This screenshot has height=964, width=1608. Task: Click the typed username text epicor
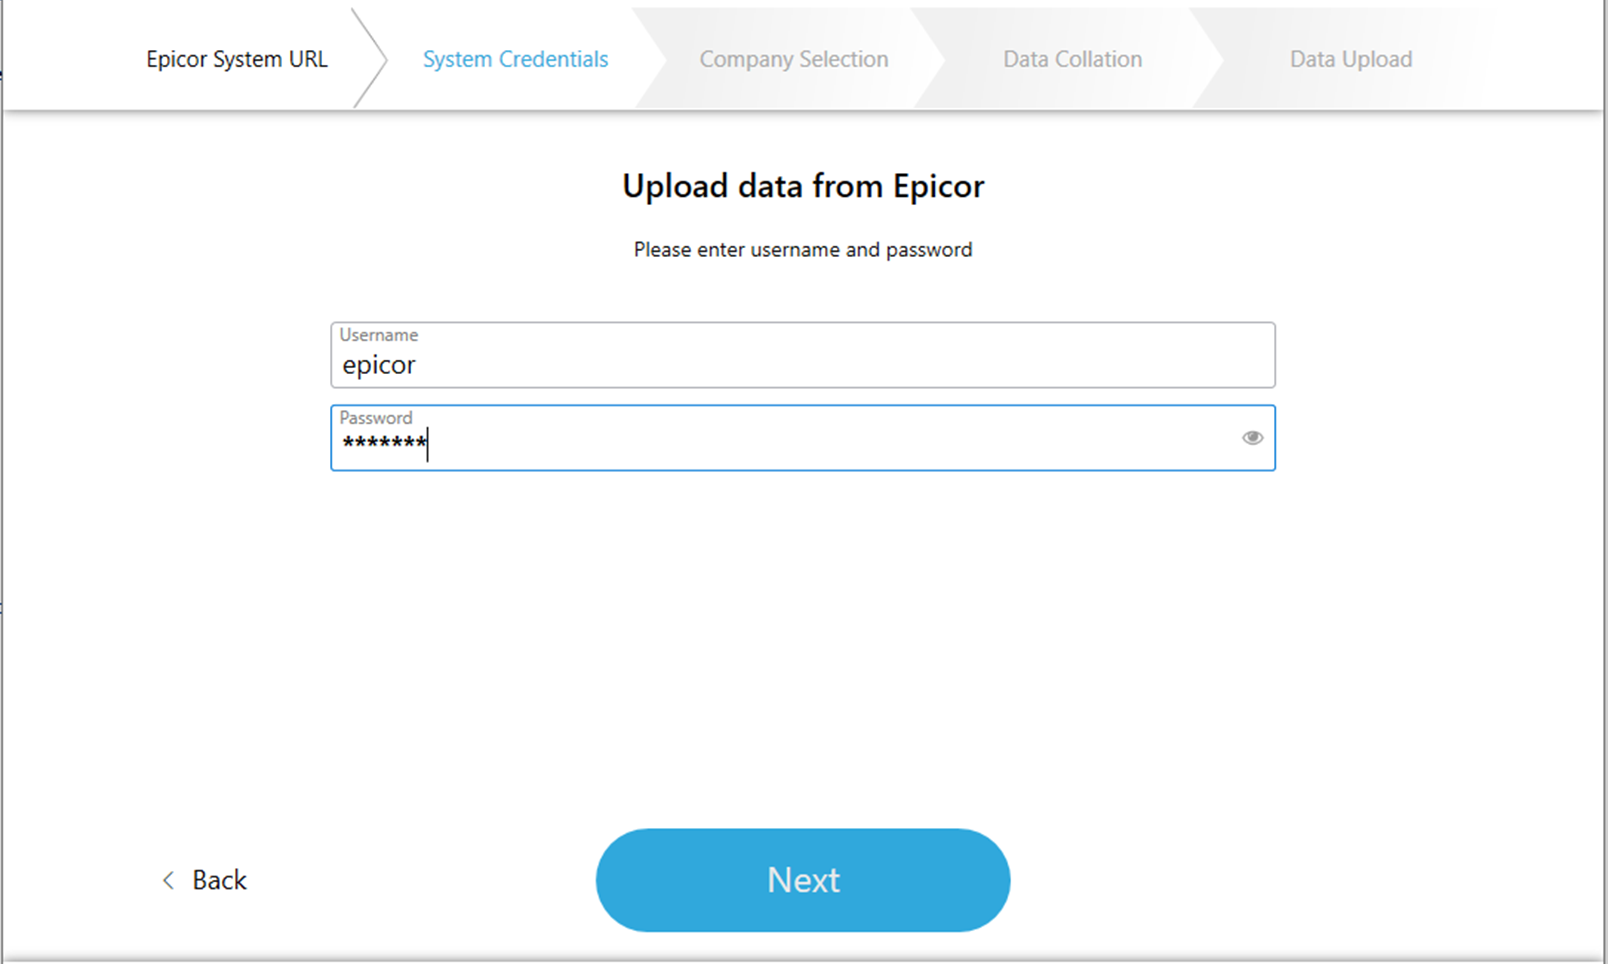(379, 365)
